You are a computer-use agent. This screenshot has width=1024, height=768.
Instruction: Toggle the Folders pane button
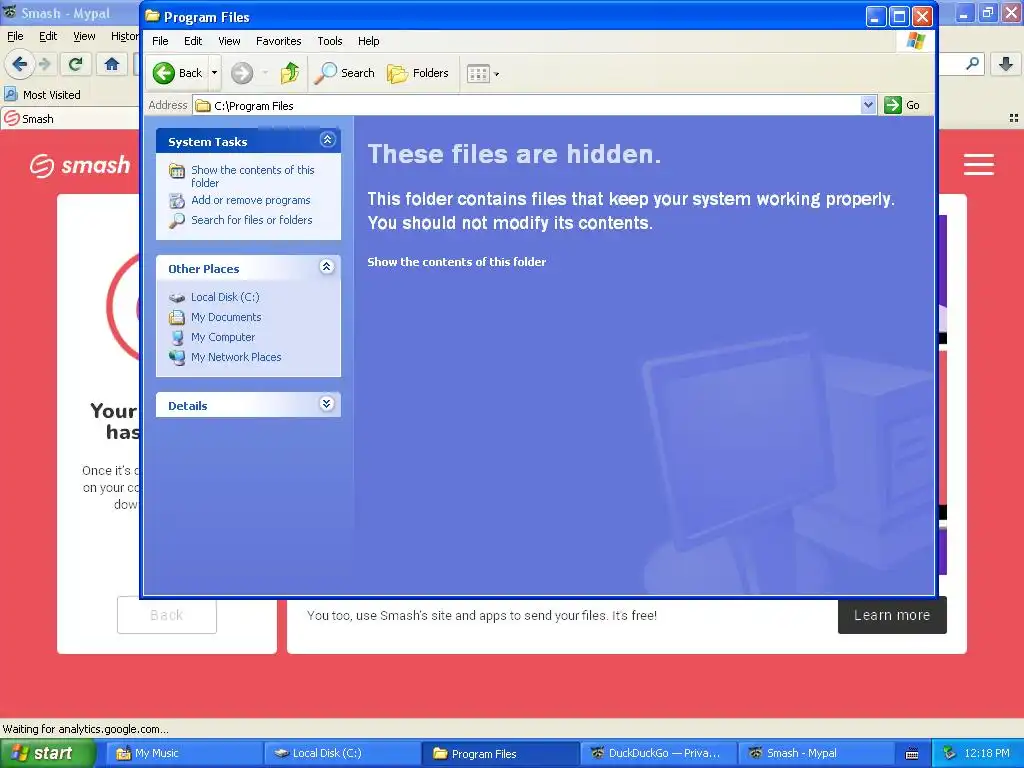point(418,73)
